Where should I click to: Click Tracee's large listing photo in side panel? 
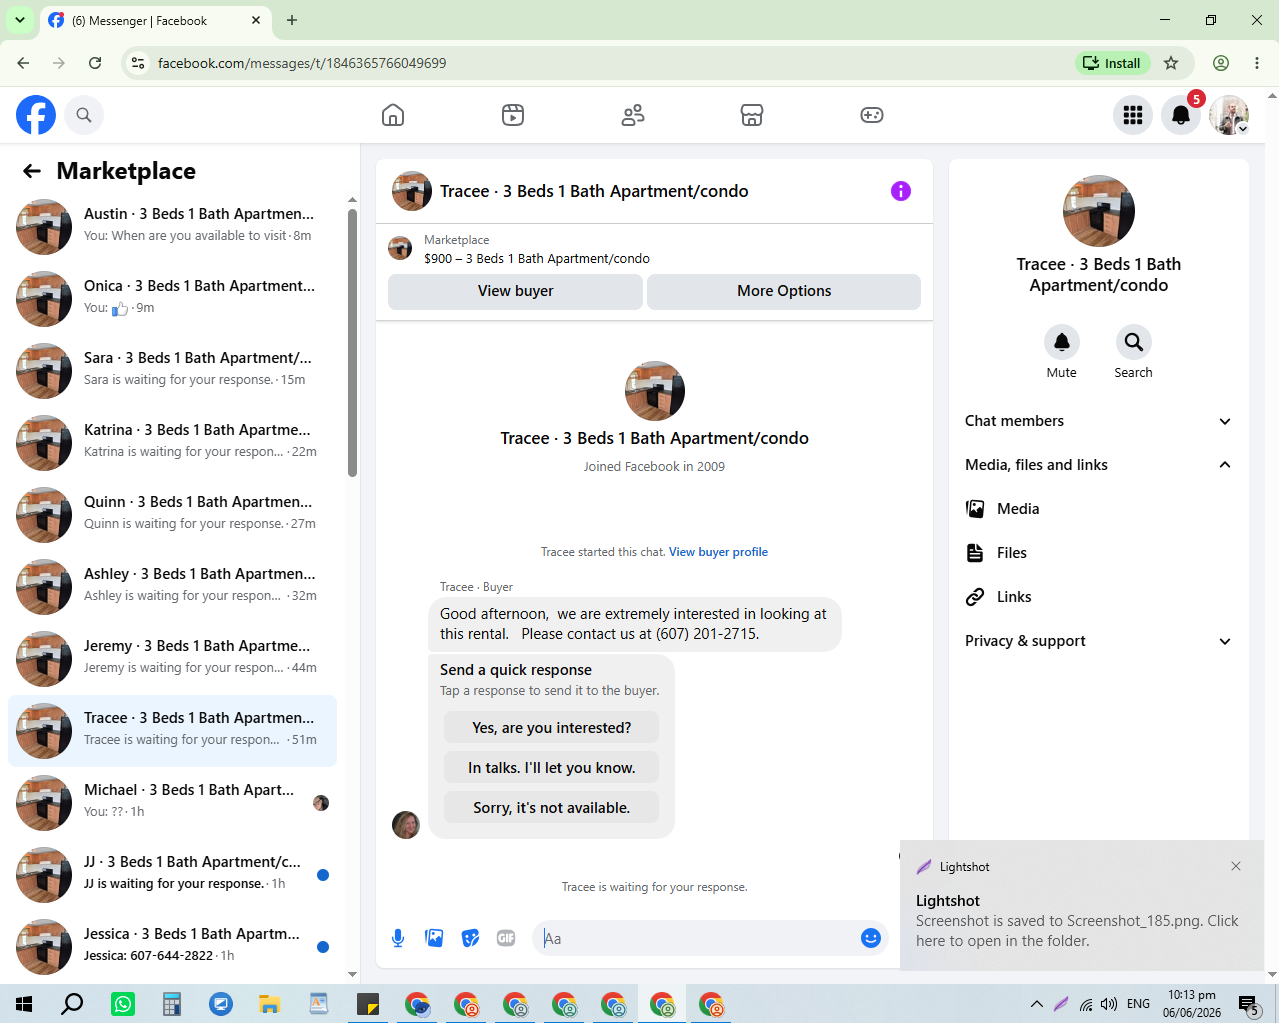tap(1099, 211)
